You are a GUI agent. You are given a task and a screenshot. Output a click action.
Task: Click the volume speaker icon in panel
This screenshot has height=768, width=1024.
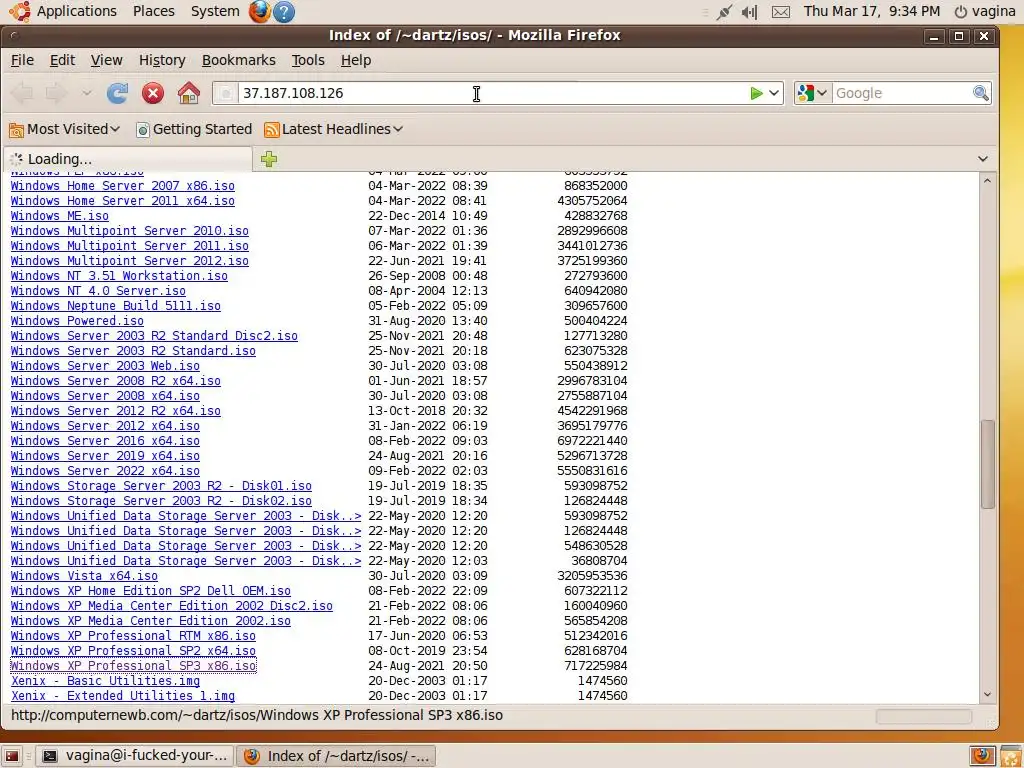click(750, 12)
